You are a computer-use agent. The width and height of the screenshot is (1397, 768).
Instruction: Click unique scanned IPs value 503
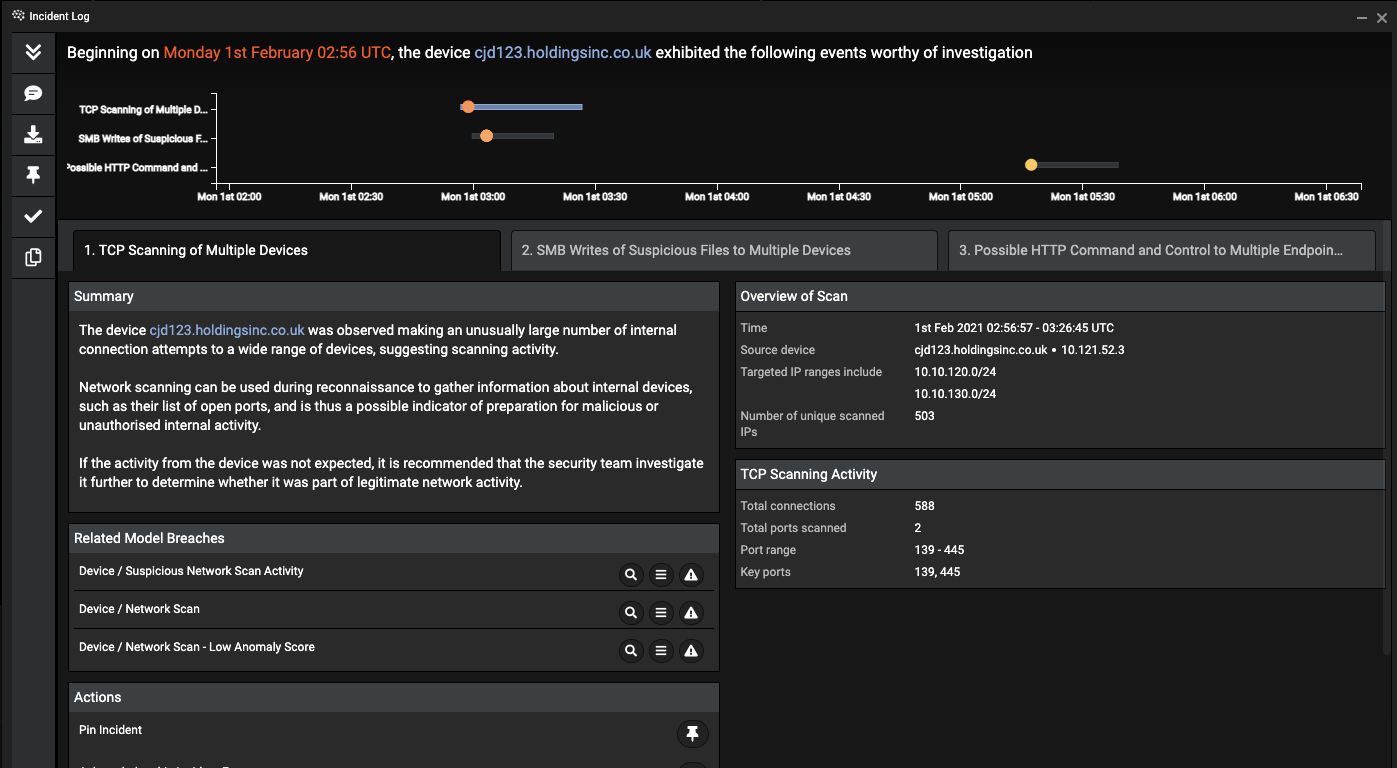(x=924, y=416)
